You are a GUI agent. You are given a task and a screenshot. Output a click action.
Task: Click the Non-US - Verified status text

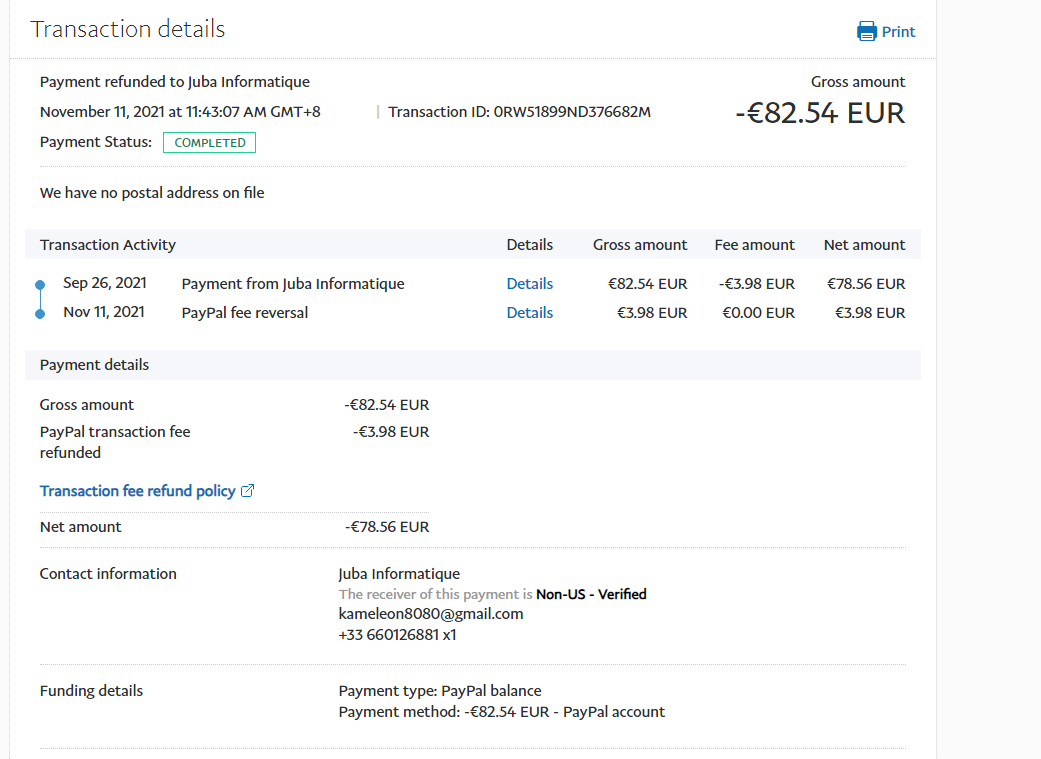point(591,594)
